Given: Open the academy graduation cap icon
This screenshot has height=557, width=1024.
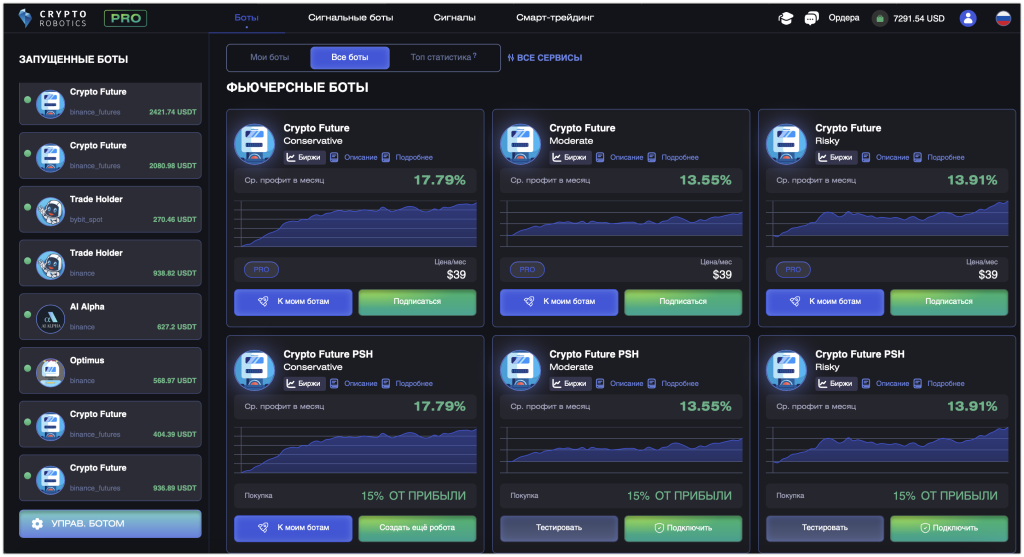Looking at the screenshot, I should pos(786,18).
